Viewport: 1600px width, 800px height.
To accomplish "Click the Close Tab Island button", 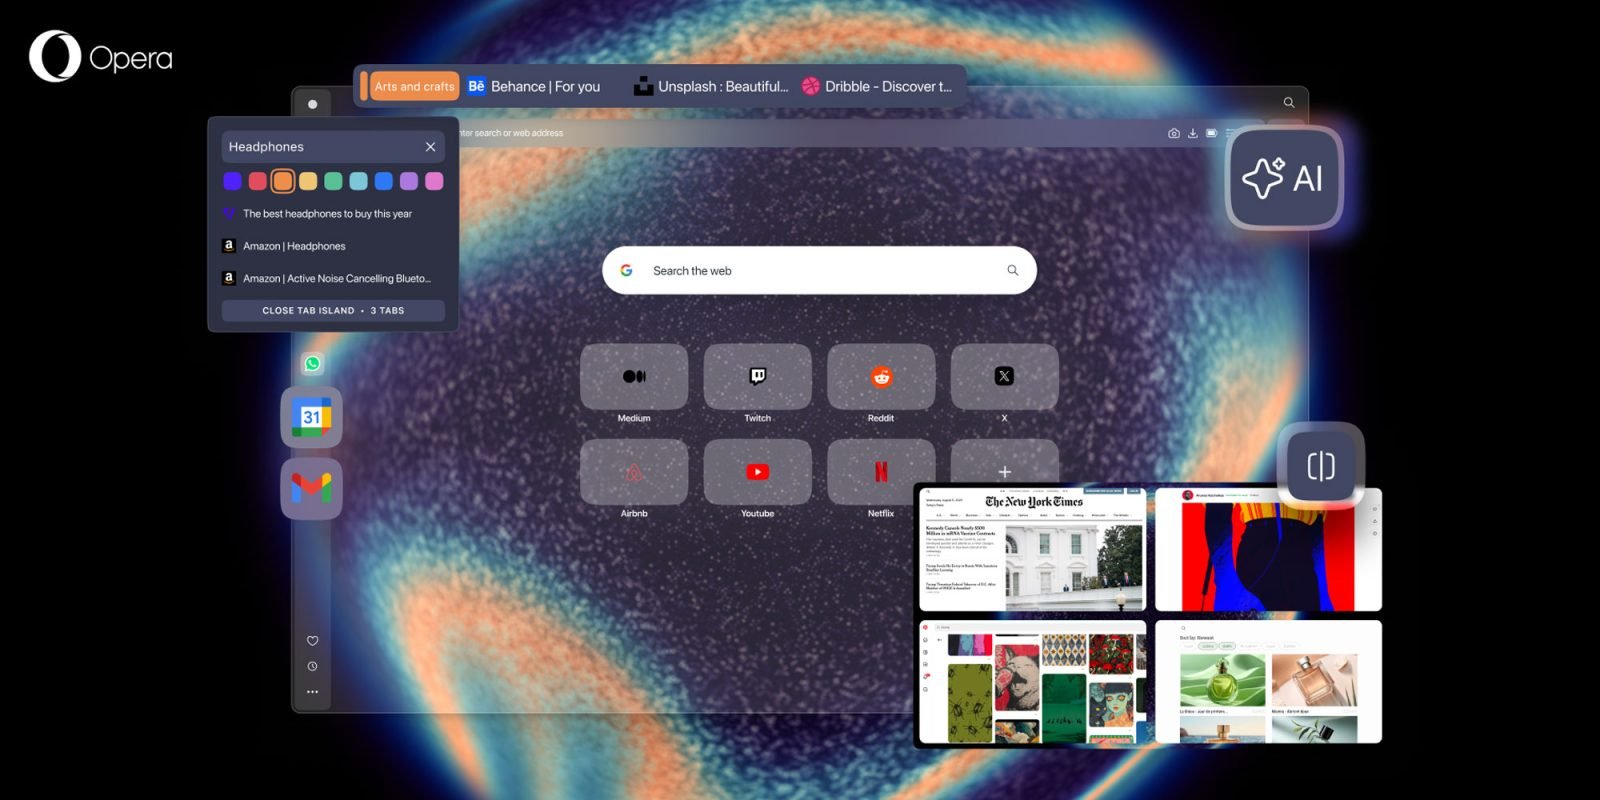I will click(x=333, y=311).
